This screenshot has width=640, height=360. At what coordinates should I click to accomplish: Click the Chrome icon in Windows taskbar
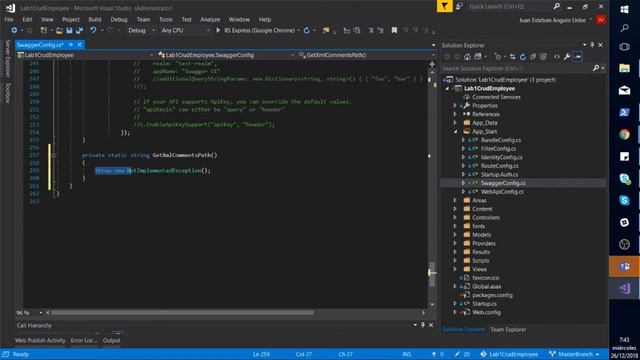[x=624, y=134]
